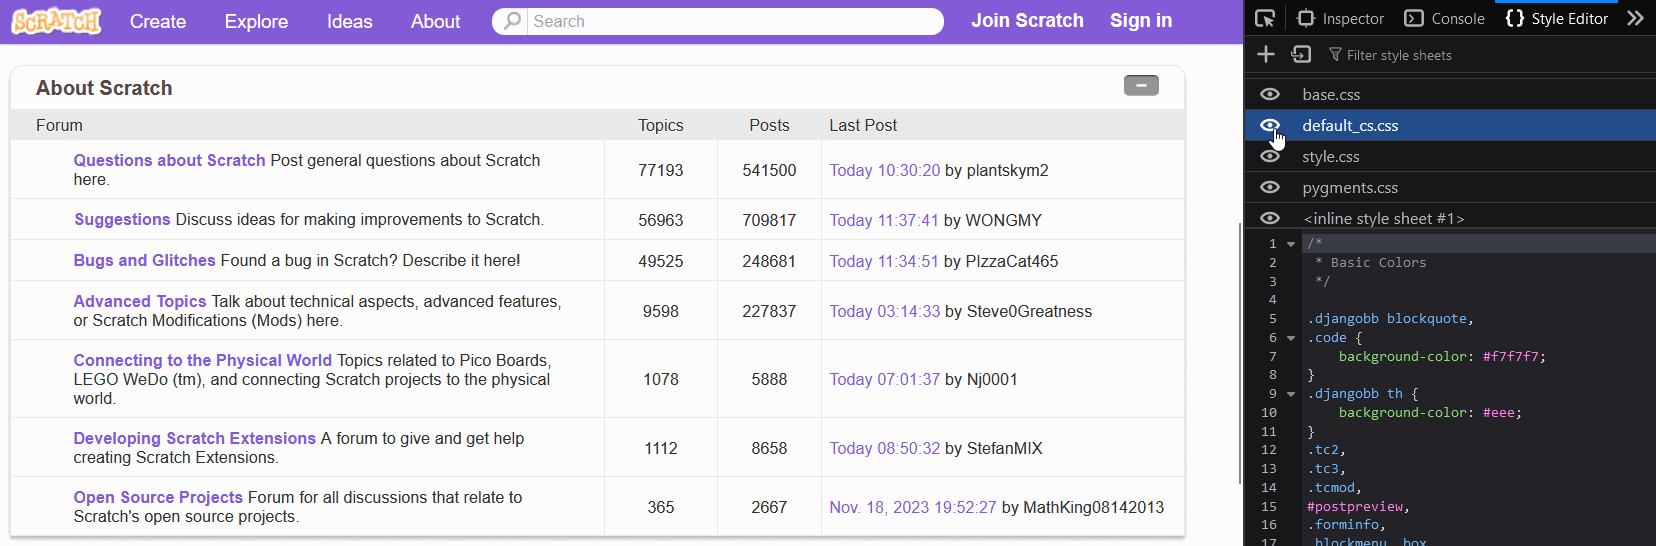Select default_cs.css style sheet
Screen dimensions: 1656x546
(x=1350, y=125)
